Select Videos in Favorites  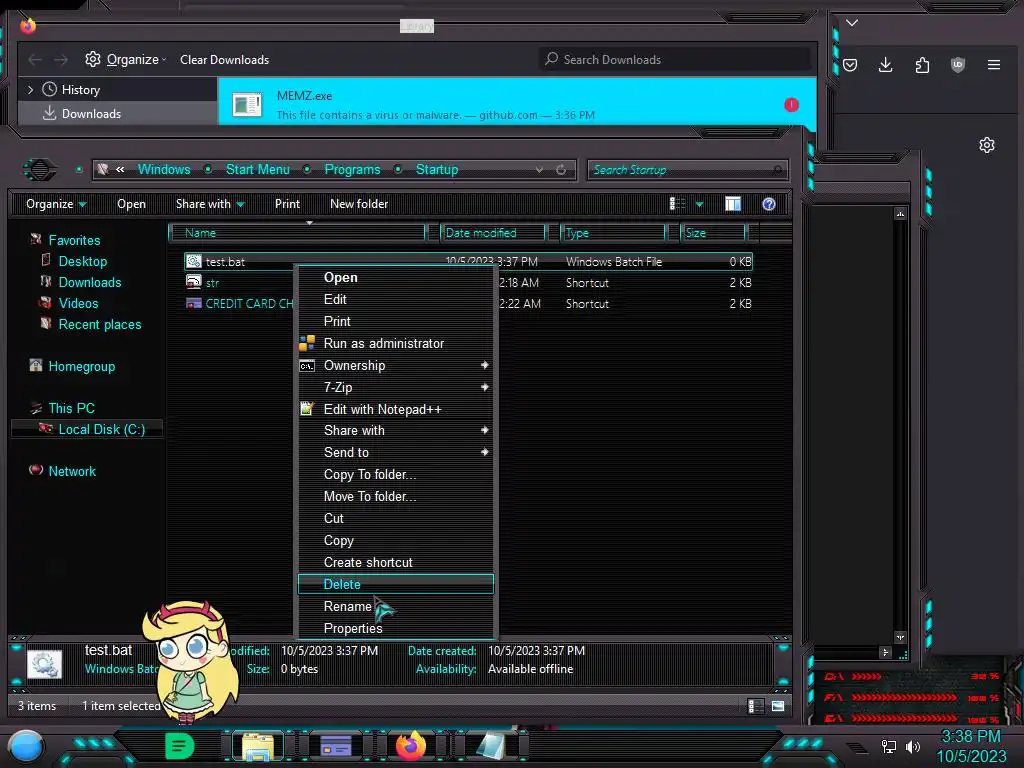click(78, 303)
